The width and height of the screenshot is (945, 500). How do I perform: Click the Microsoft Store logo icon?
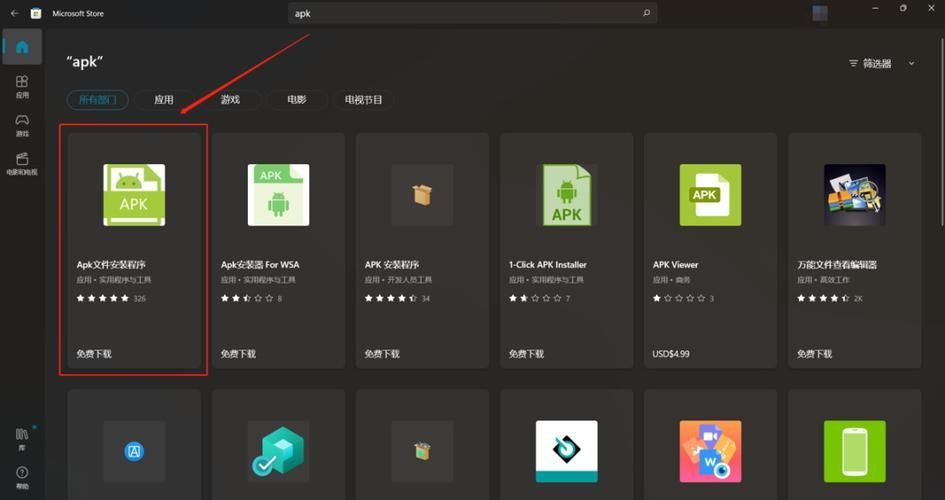[x=36, y=13]
